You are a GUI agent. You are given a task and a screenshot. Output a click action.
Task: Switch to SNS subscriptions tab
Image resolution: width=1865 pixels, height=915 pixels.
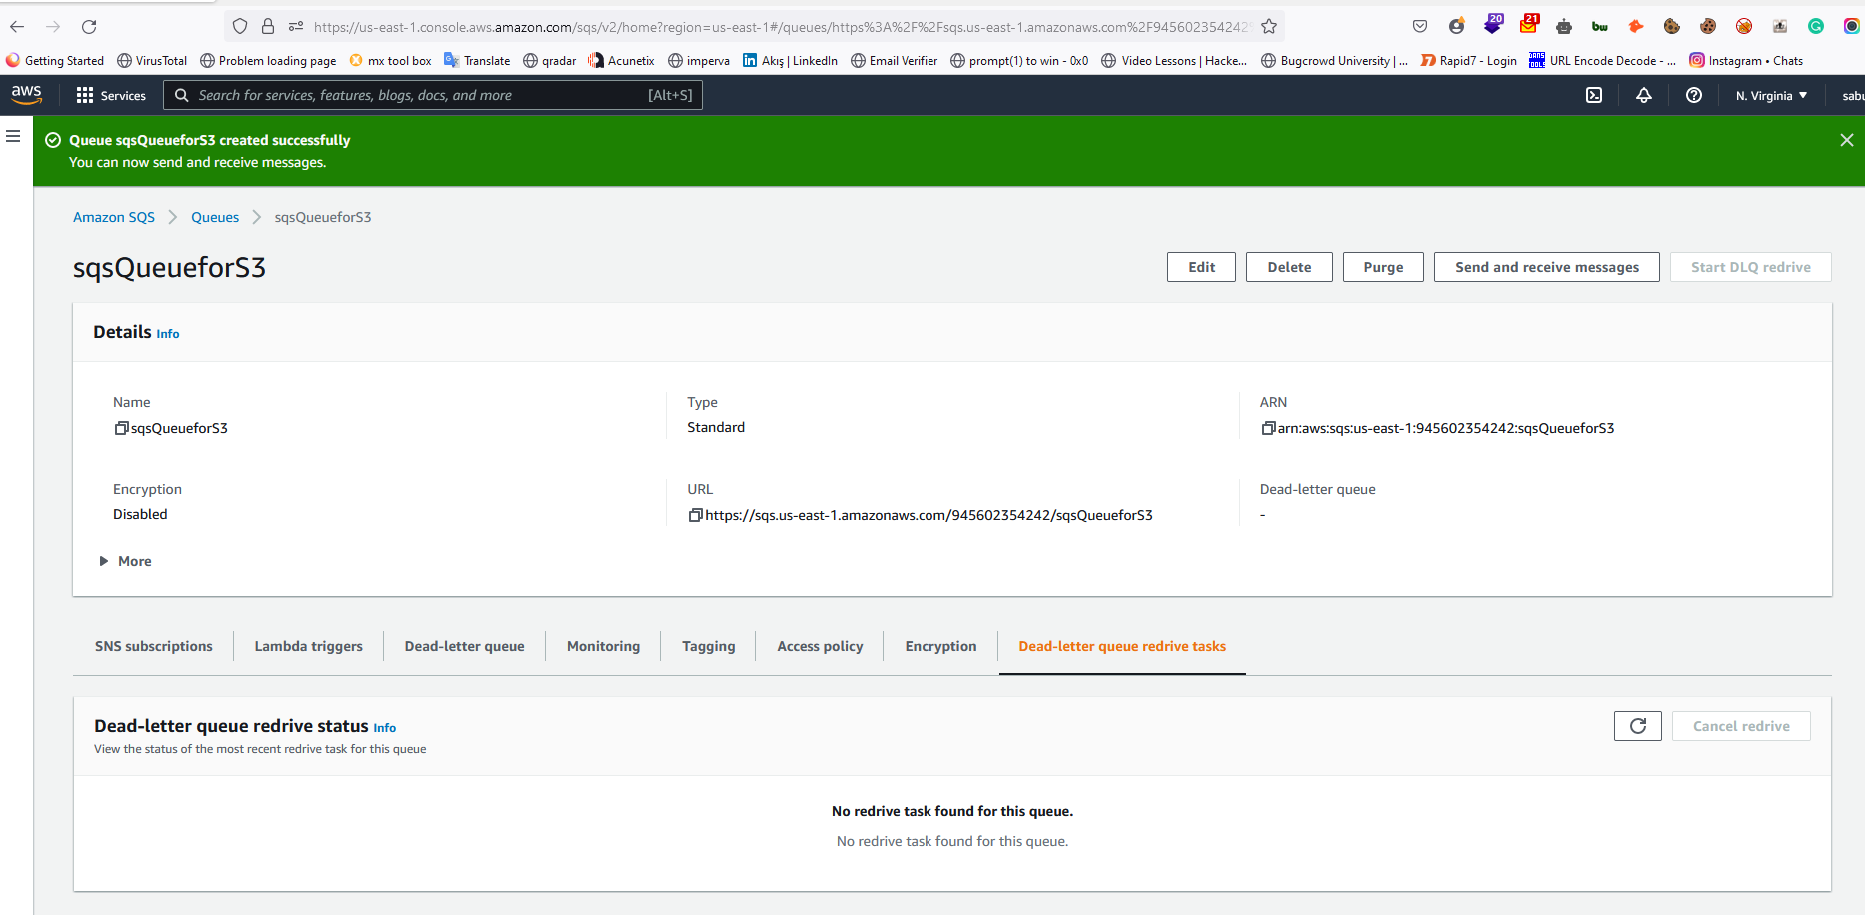(x=154, y=646)
